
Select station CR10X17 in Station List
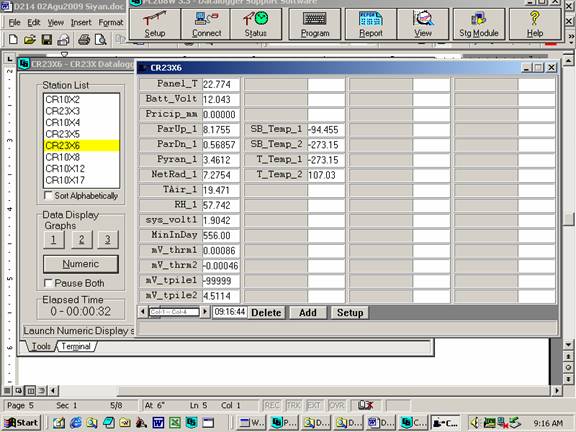[81, 180]
